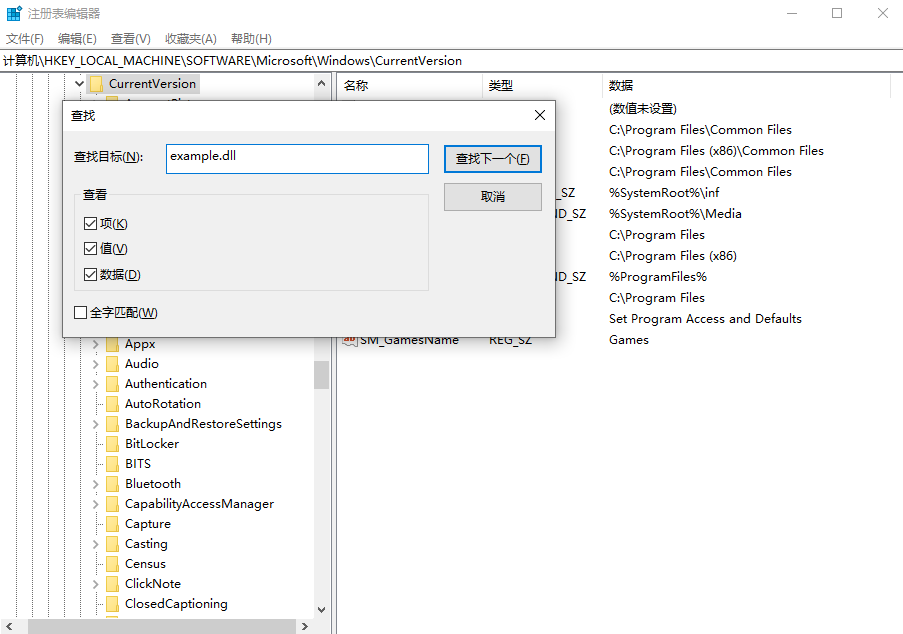This screenshot has width=903, height=634.
Task: Open the 编辑(E) menu
Action: click(x=77, y=39)
